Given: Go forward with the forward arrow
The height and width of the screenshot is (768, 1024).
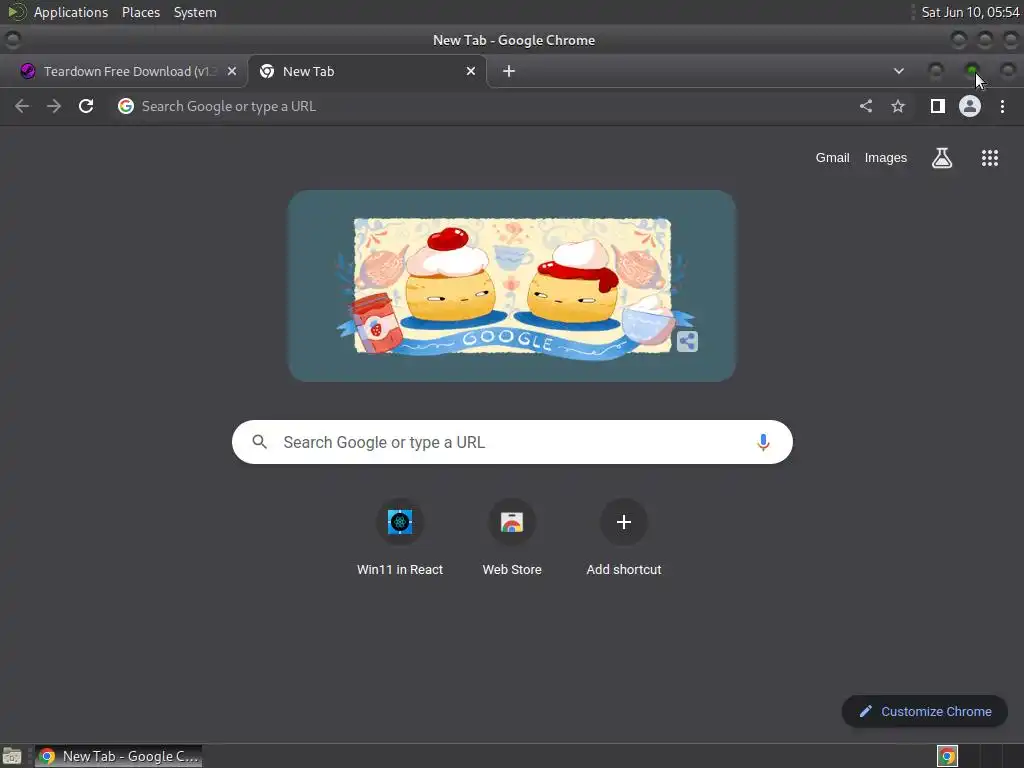Looking at the screenshot, I should coord(54,106).
